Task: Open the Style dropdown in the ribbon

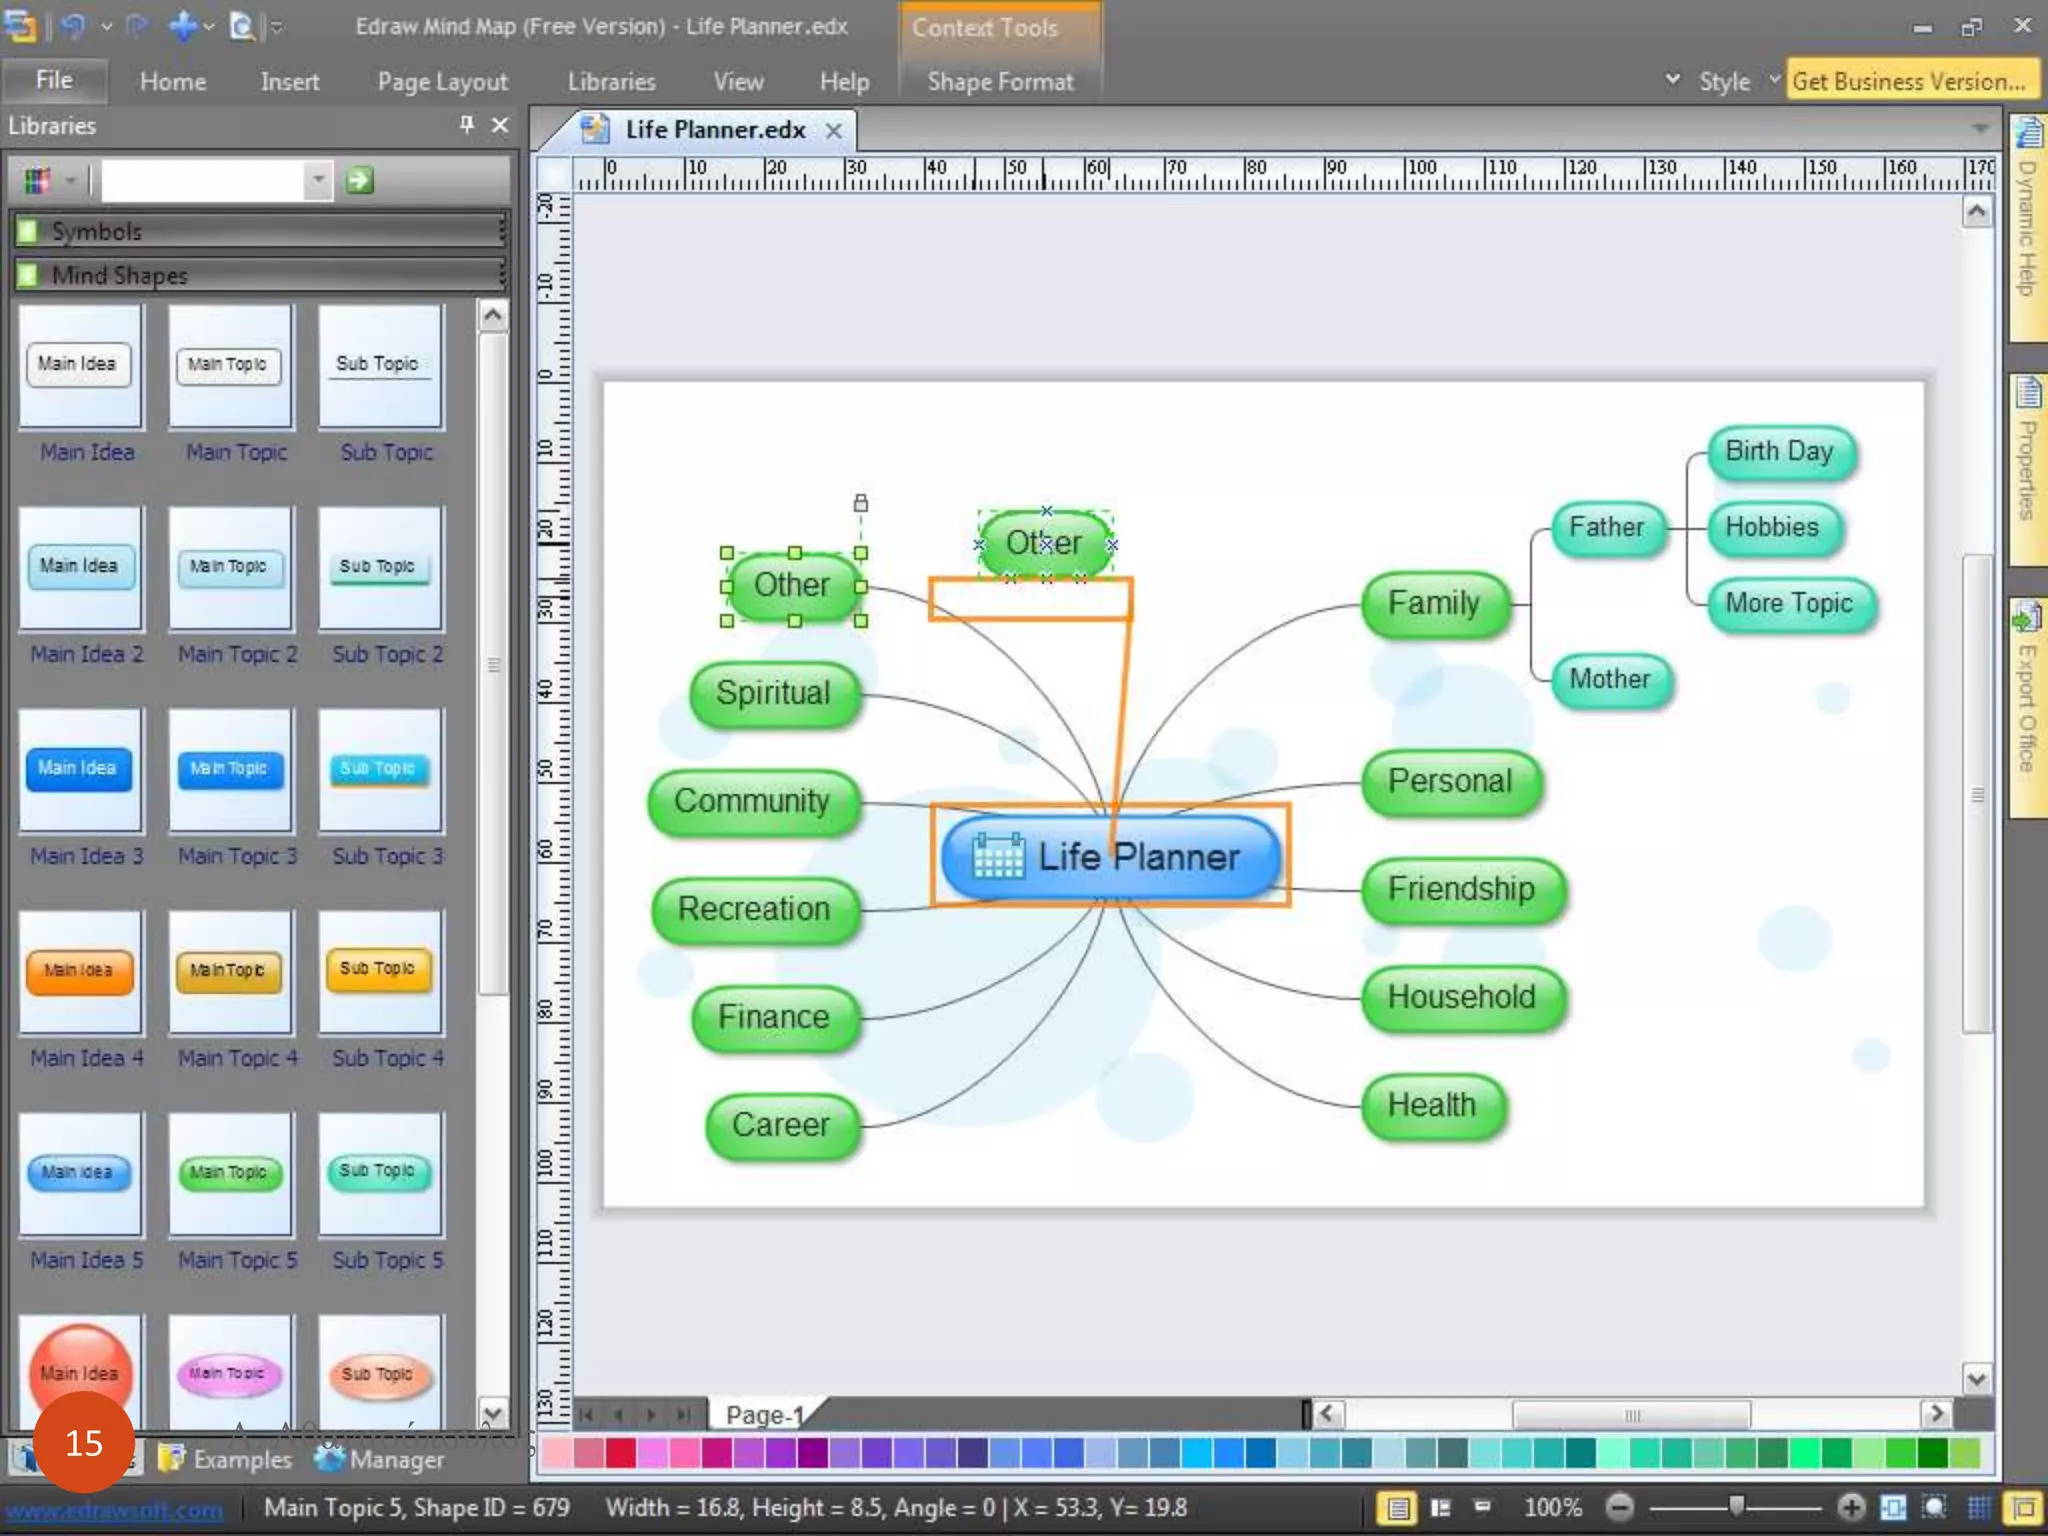Action: click(x=1724, y=82)
